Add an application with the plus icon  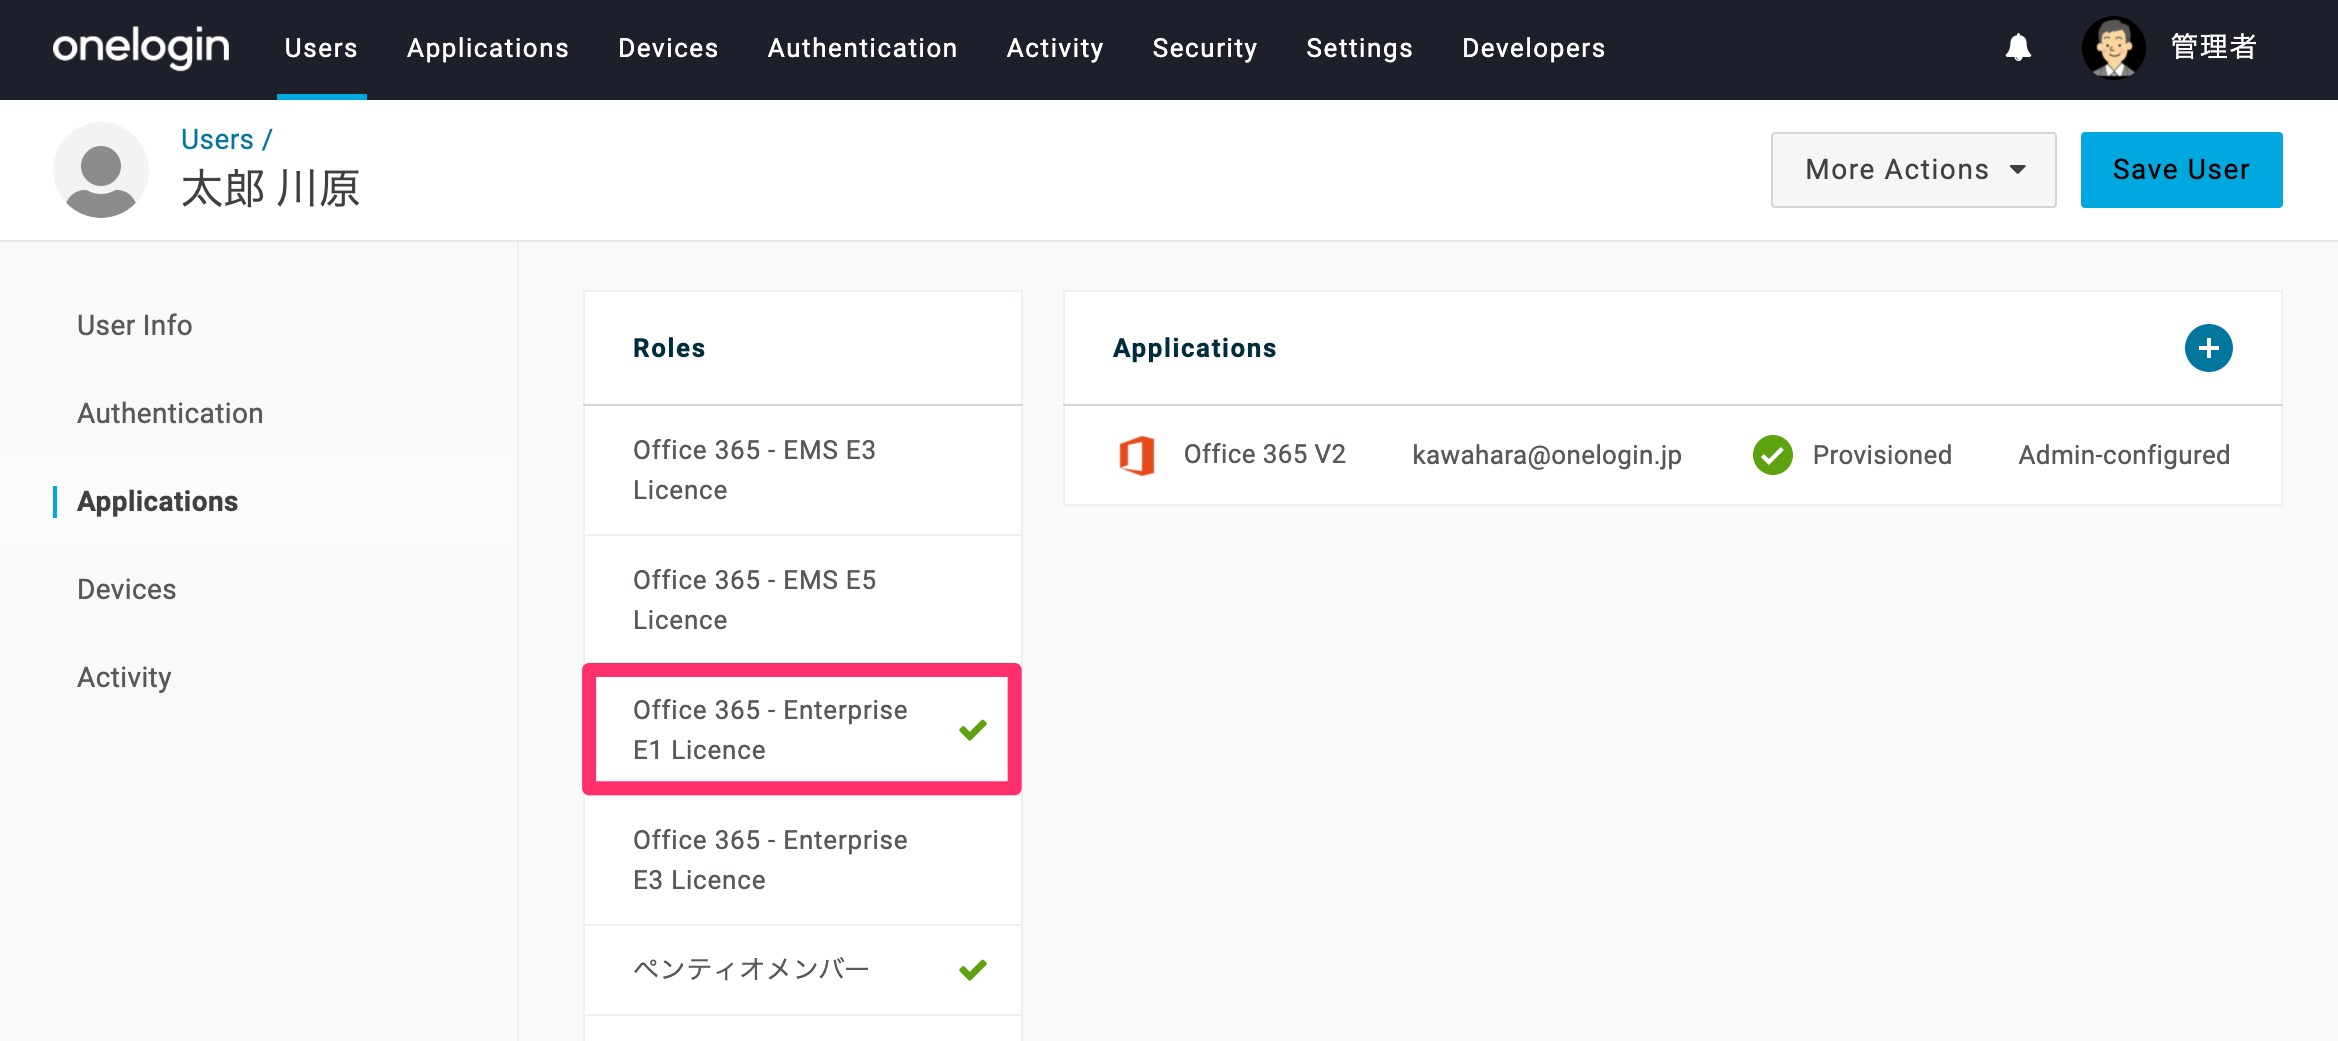tap(2208, 348)
